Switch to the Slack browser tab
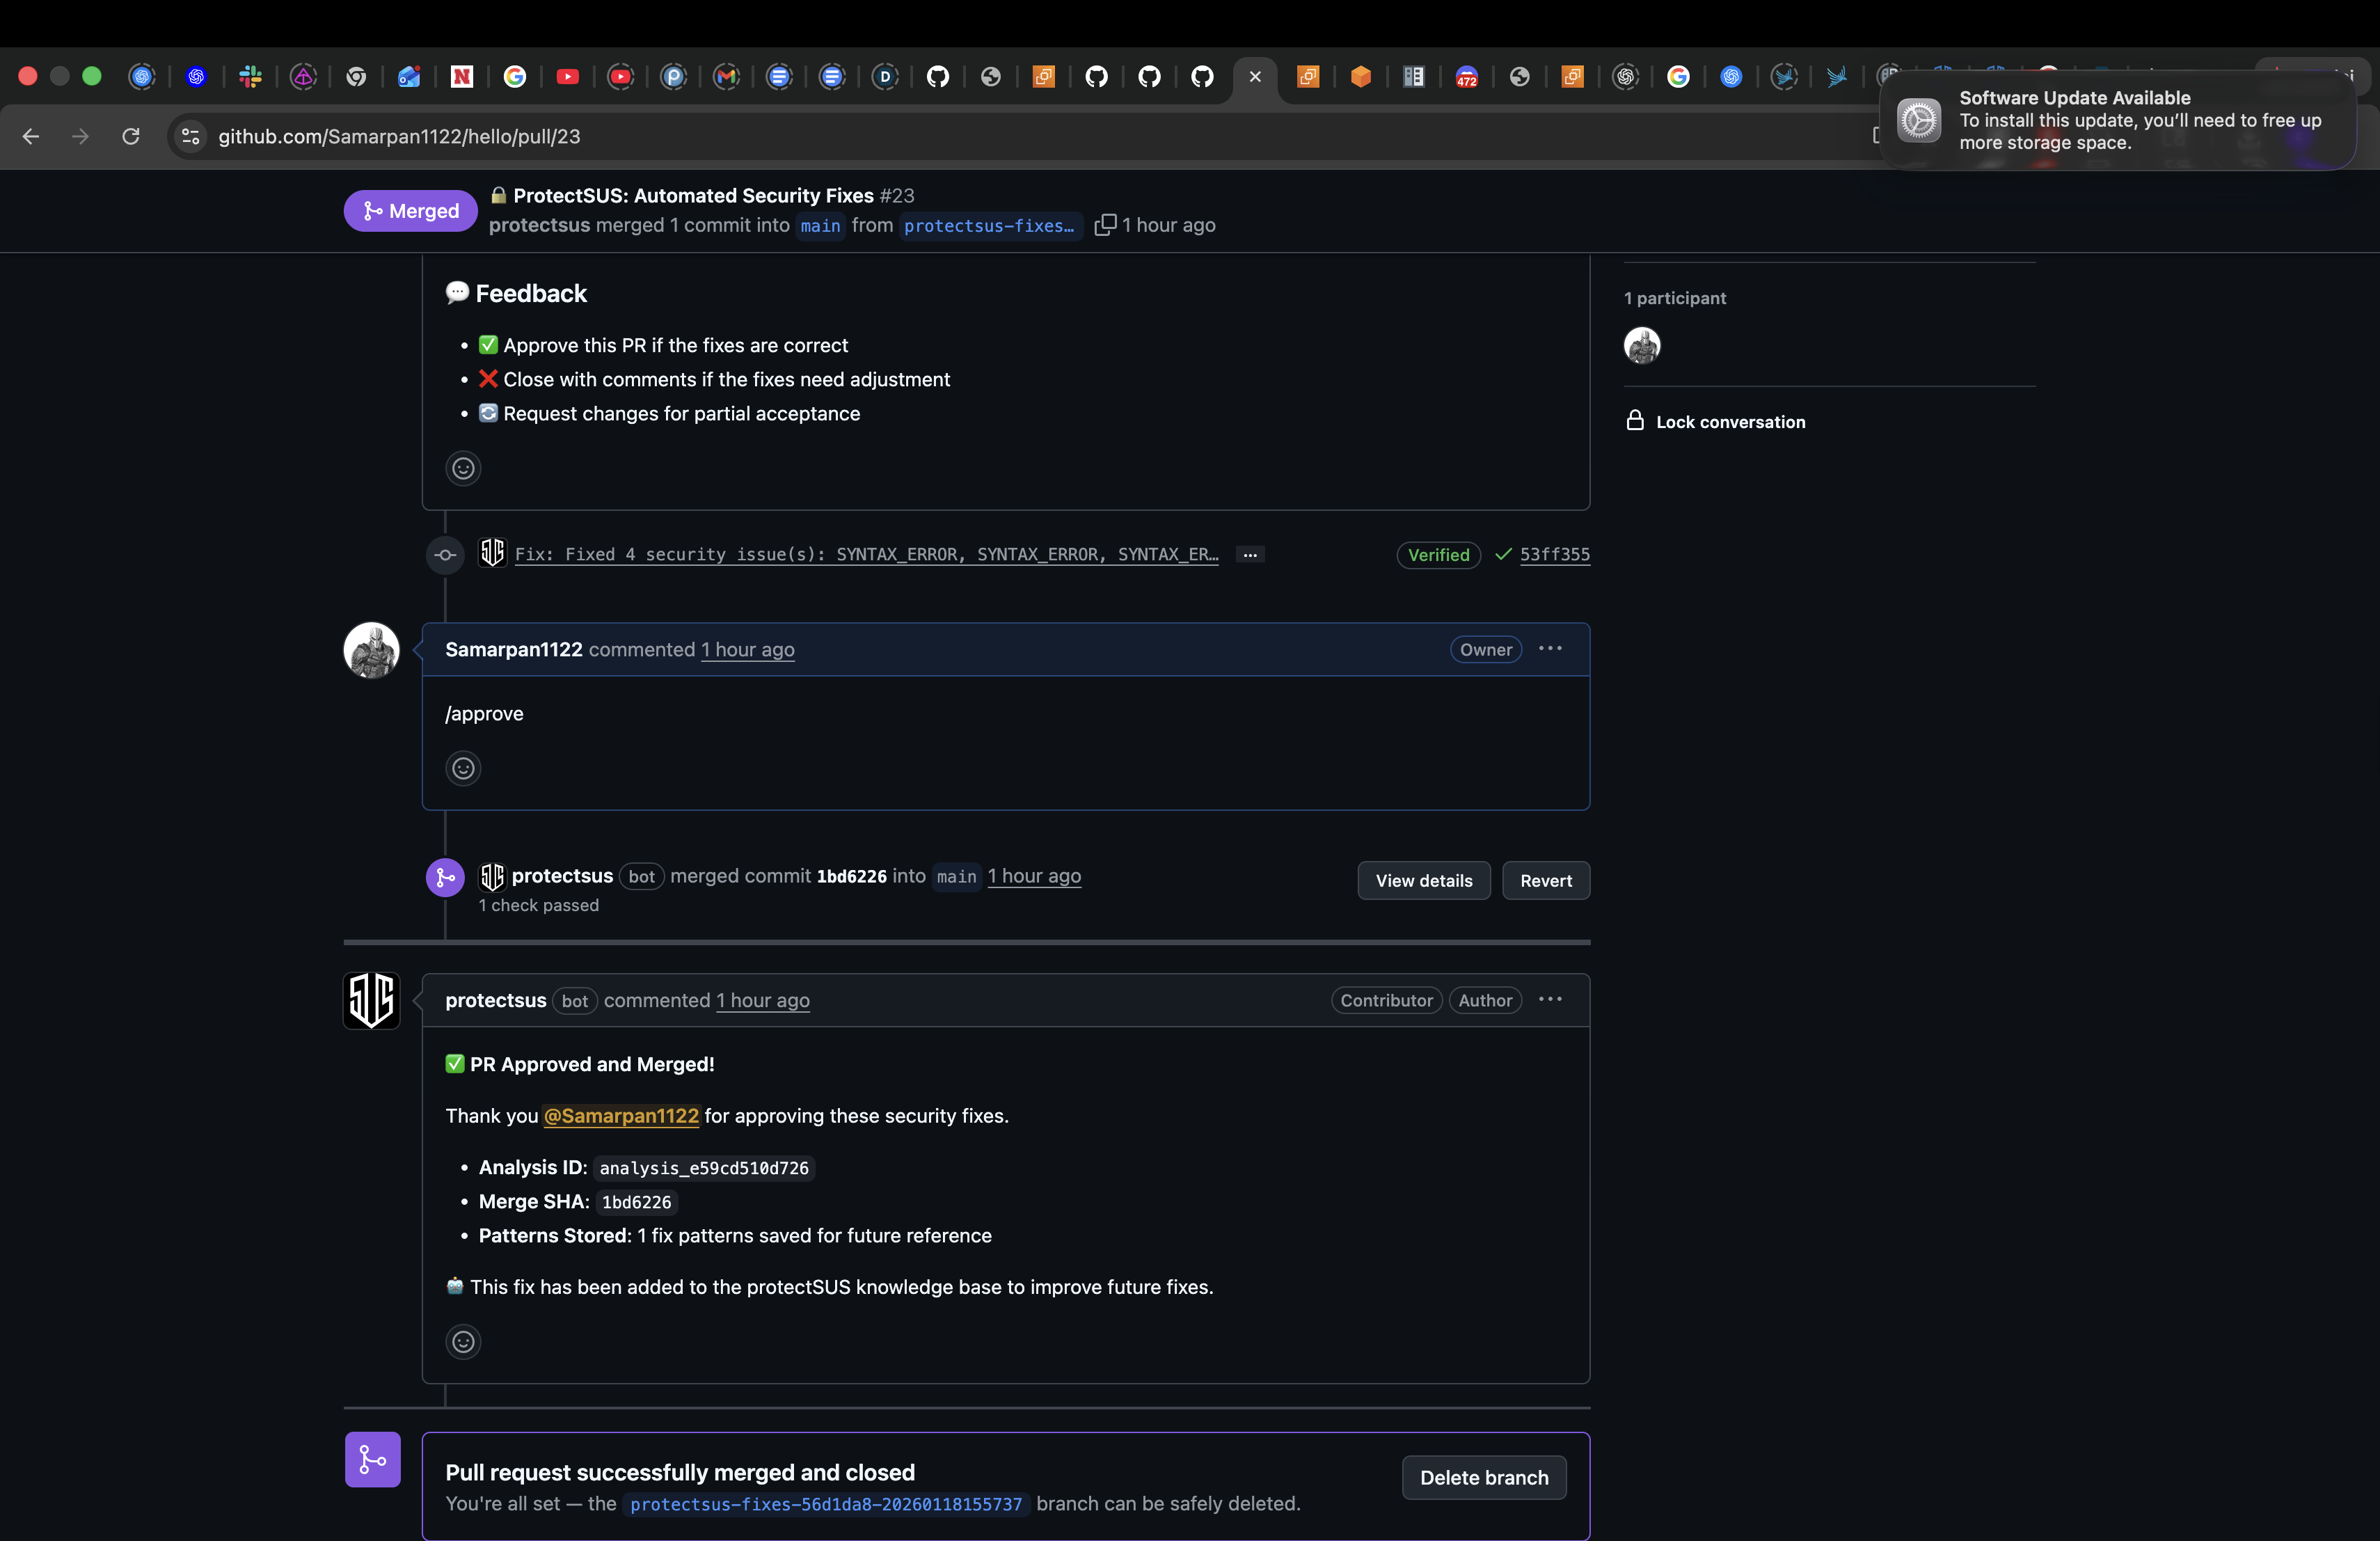 [x=250, y=76]
